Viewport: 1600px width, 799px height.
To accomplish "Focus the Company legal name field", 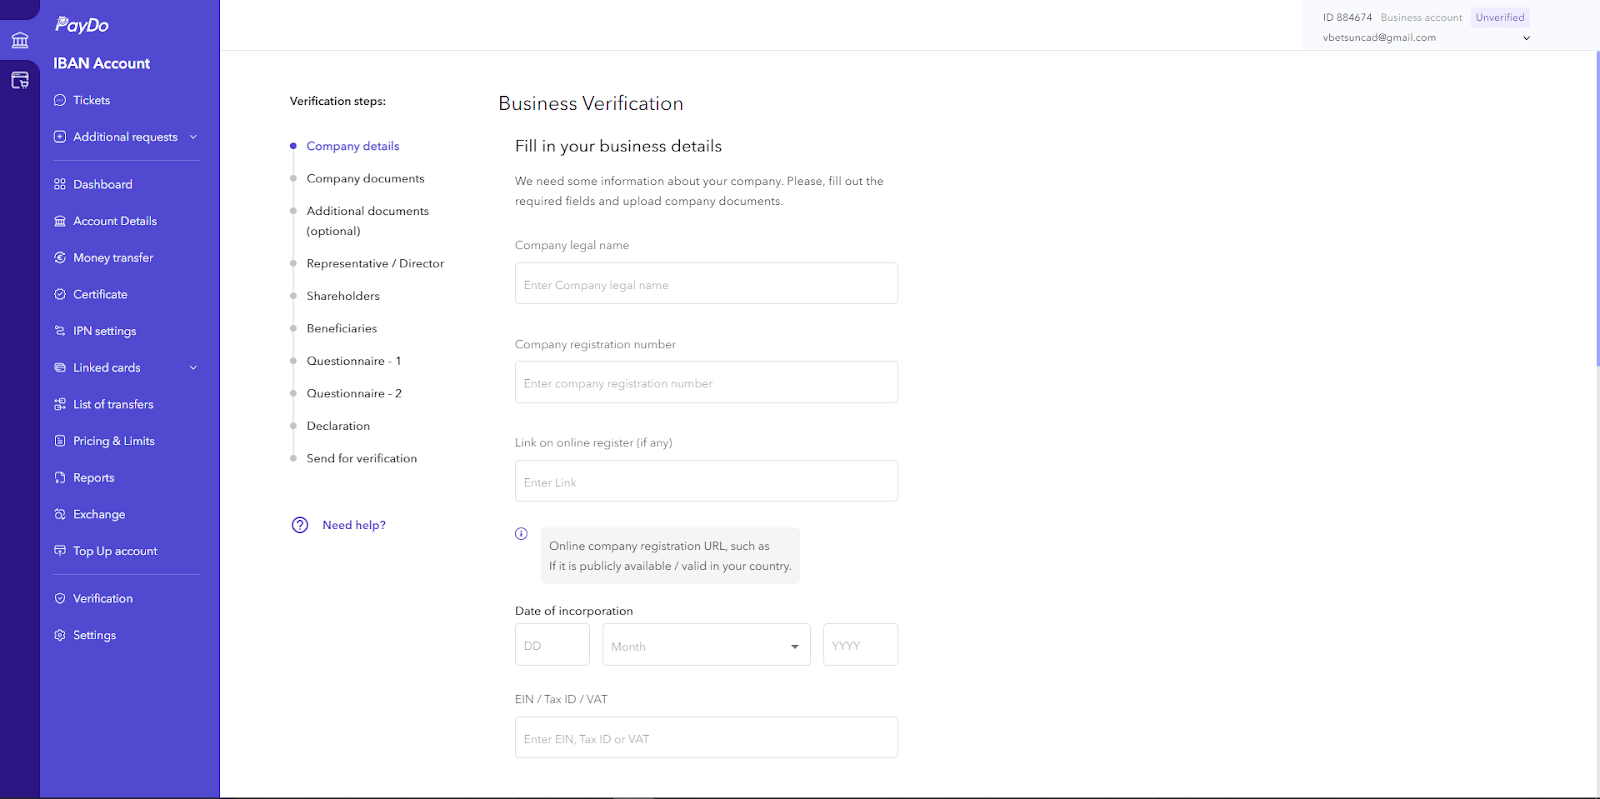I will click(706, 284).
